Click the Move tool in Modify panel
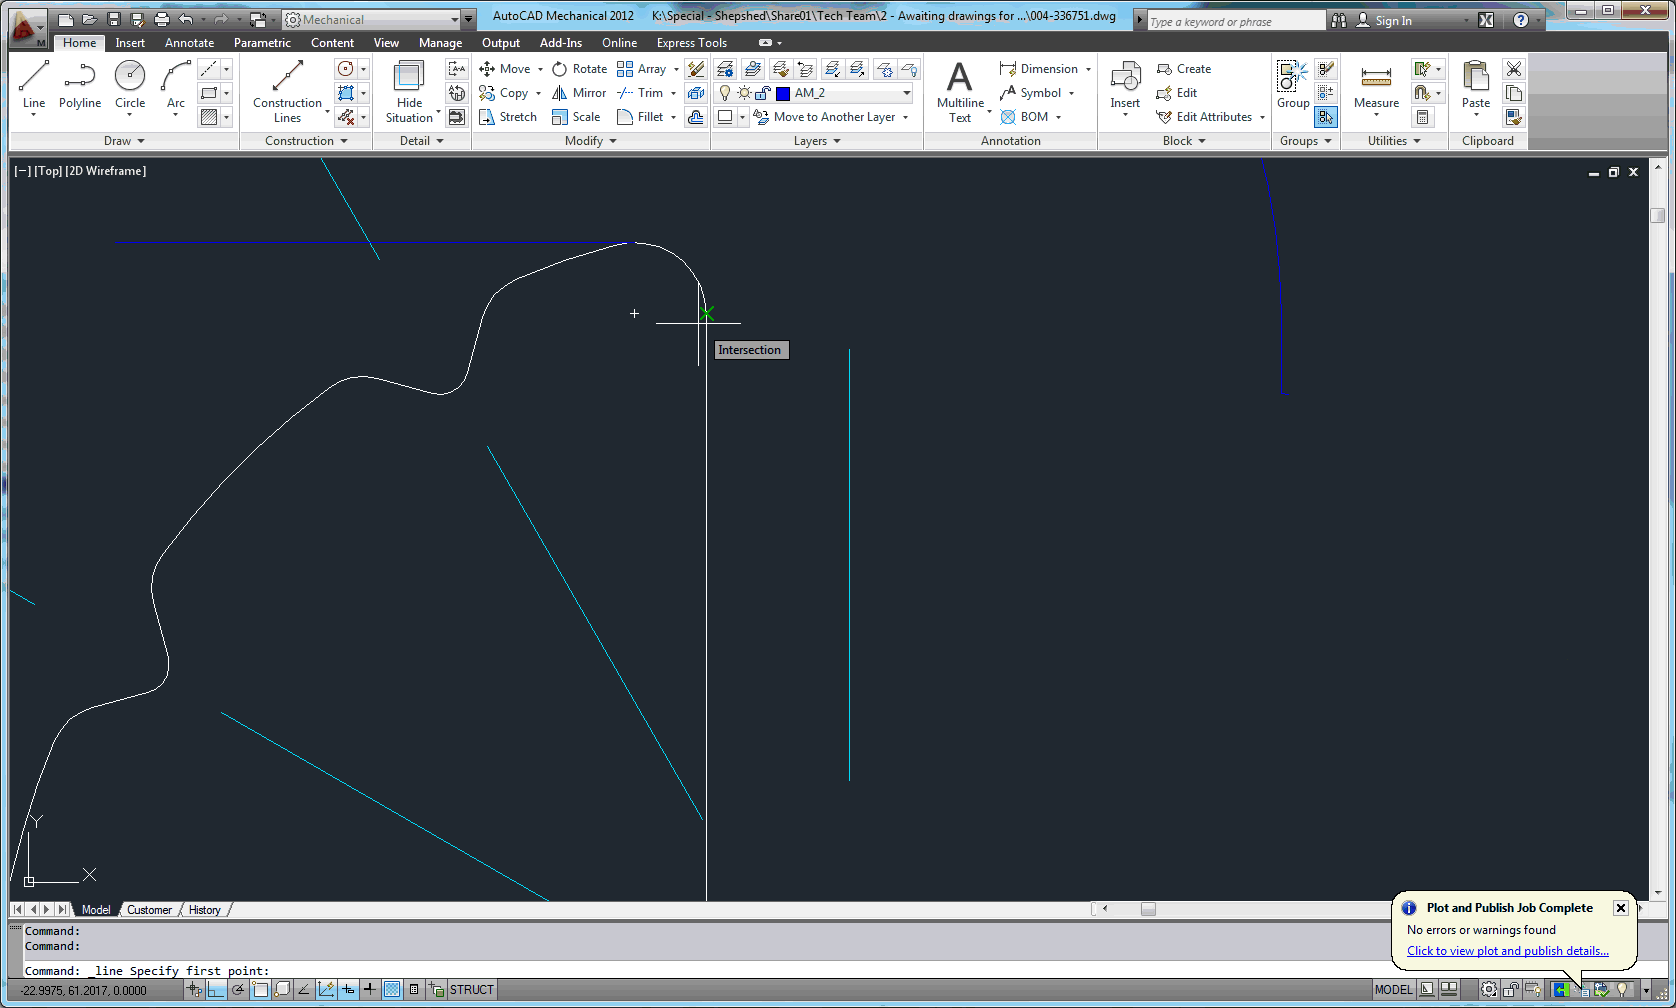Viewport: 1676px width, 1008px height. coord(512,68)
